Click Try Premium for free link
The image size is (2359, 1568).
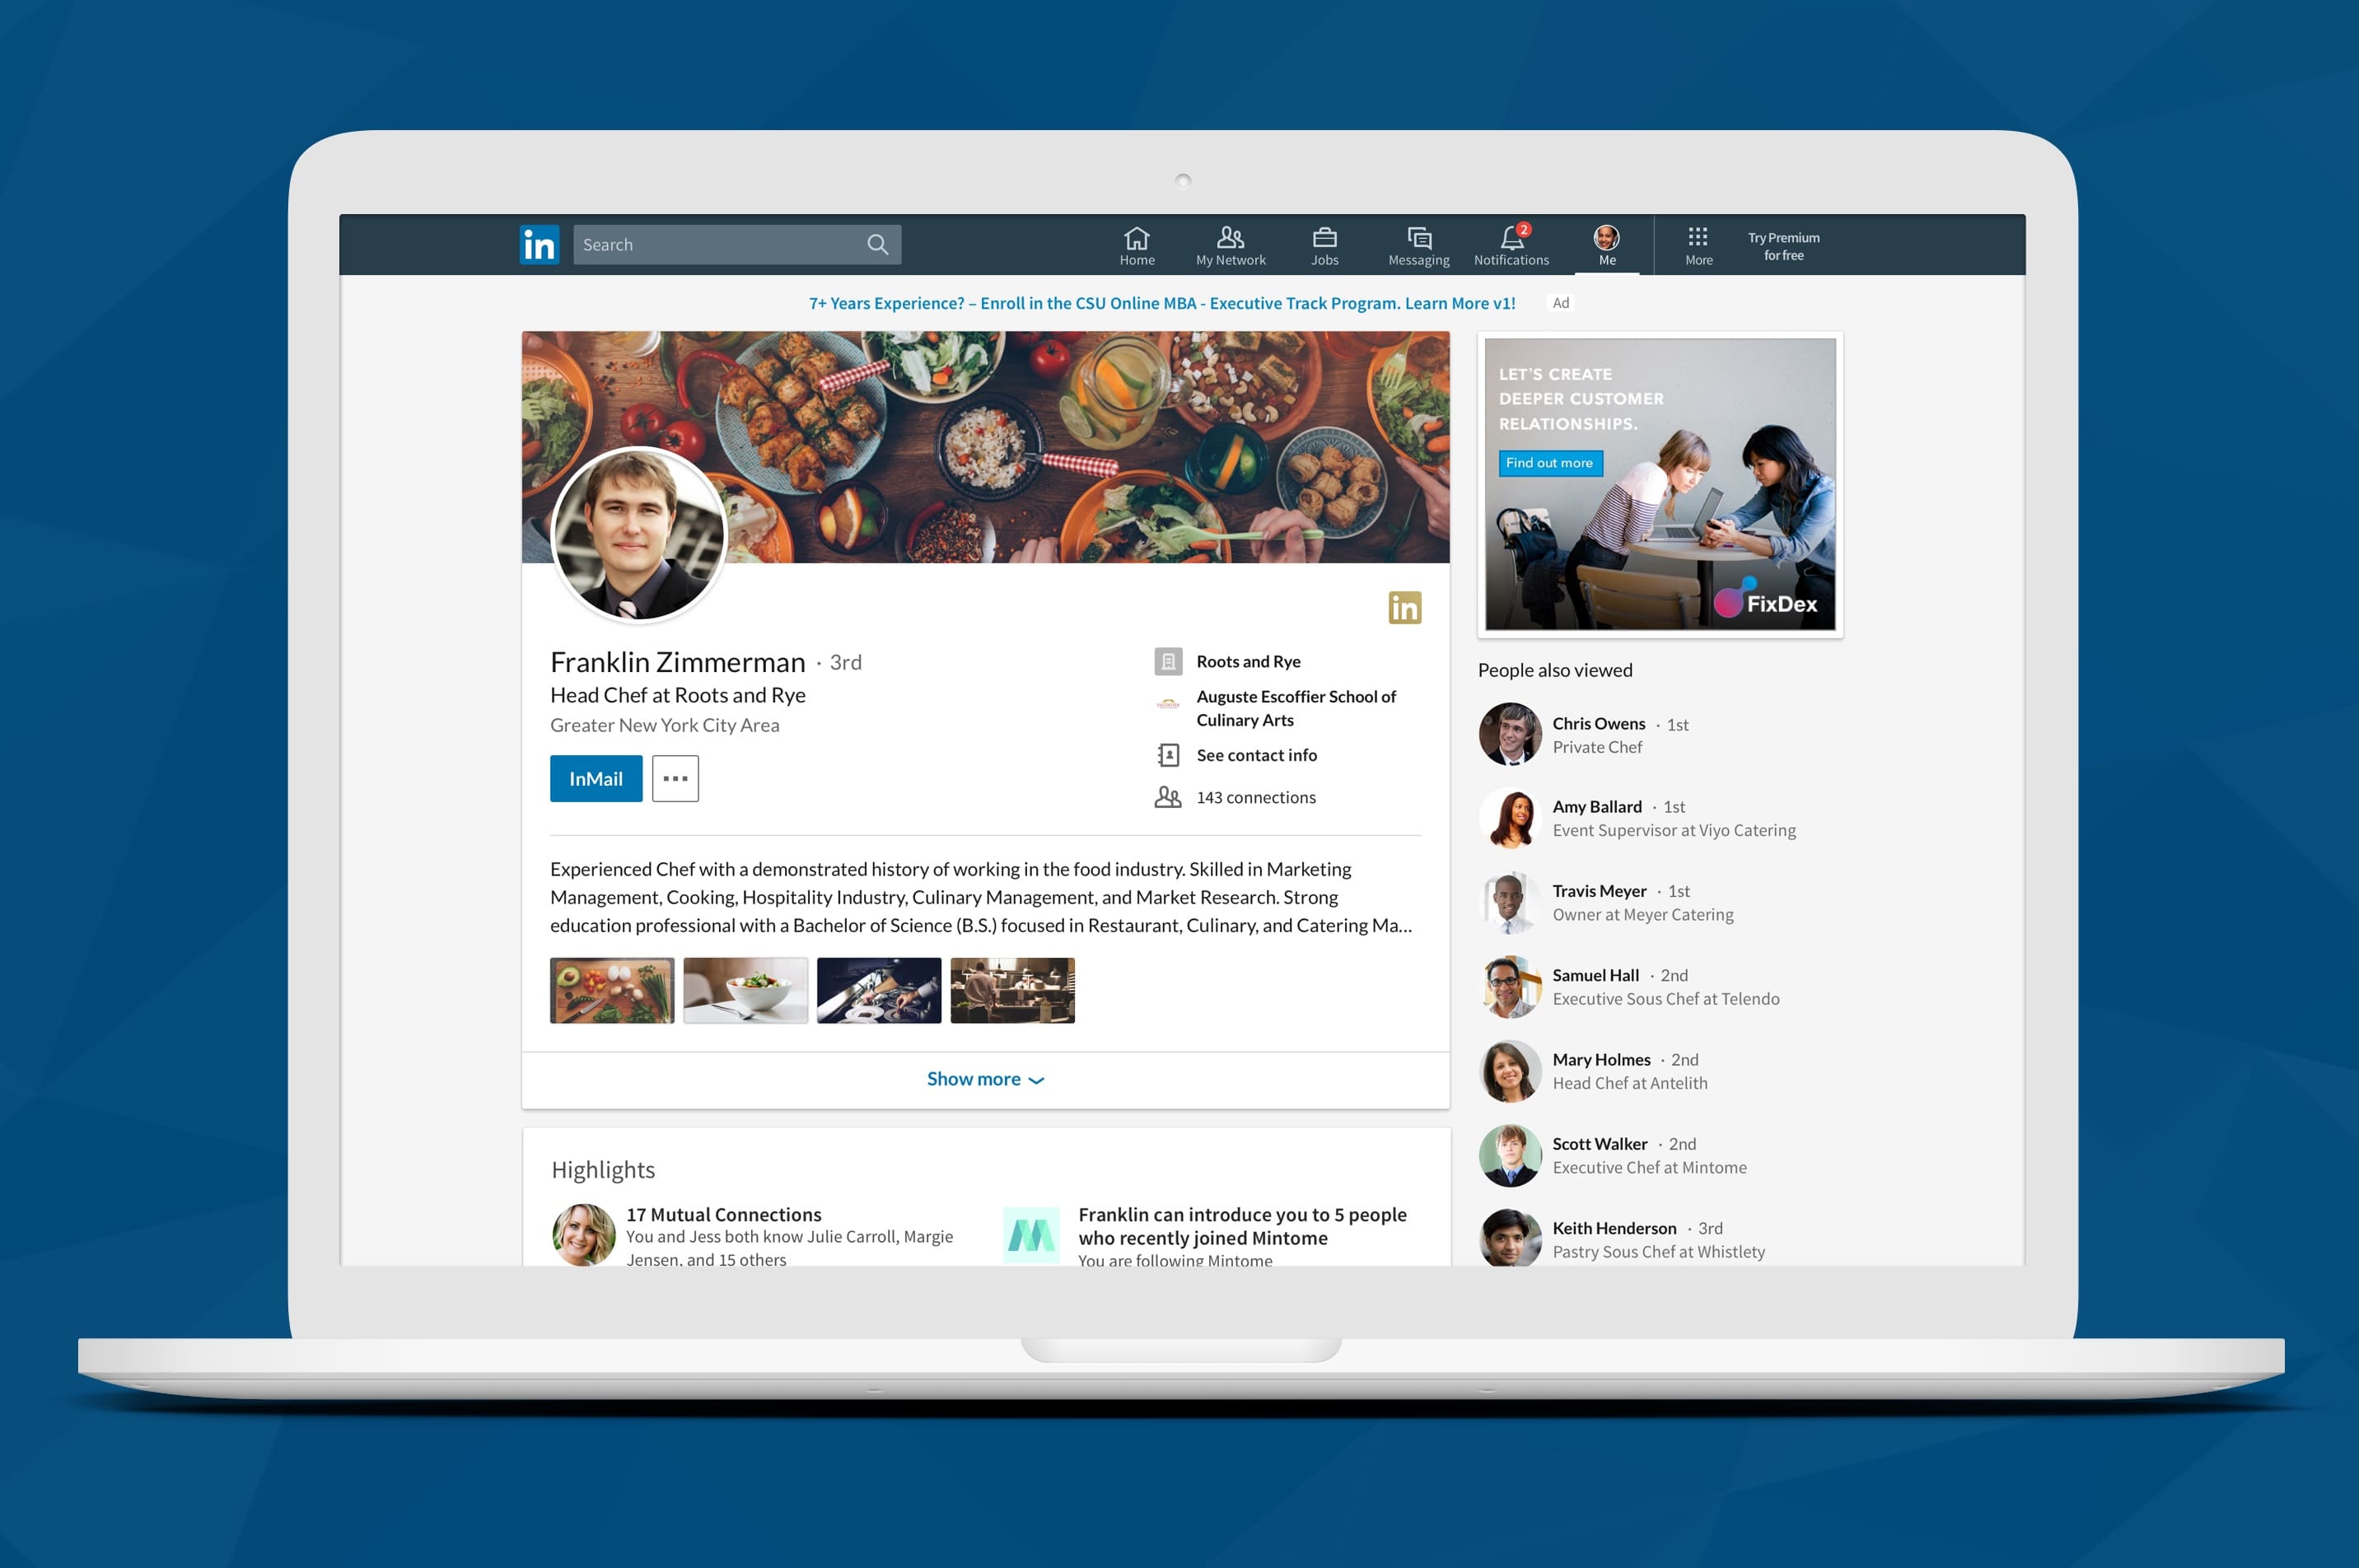[x=1783, y=243]
